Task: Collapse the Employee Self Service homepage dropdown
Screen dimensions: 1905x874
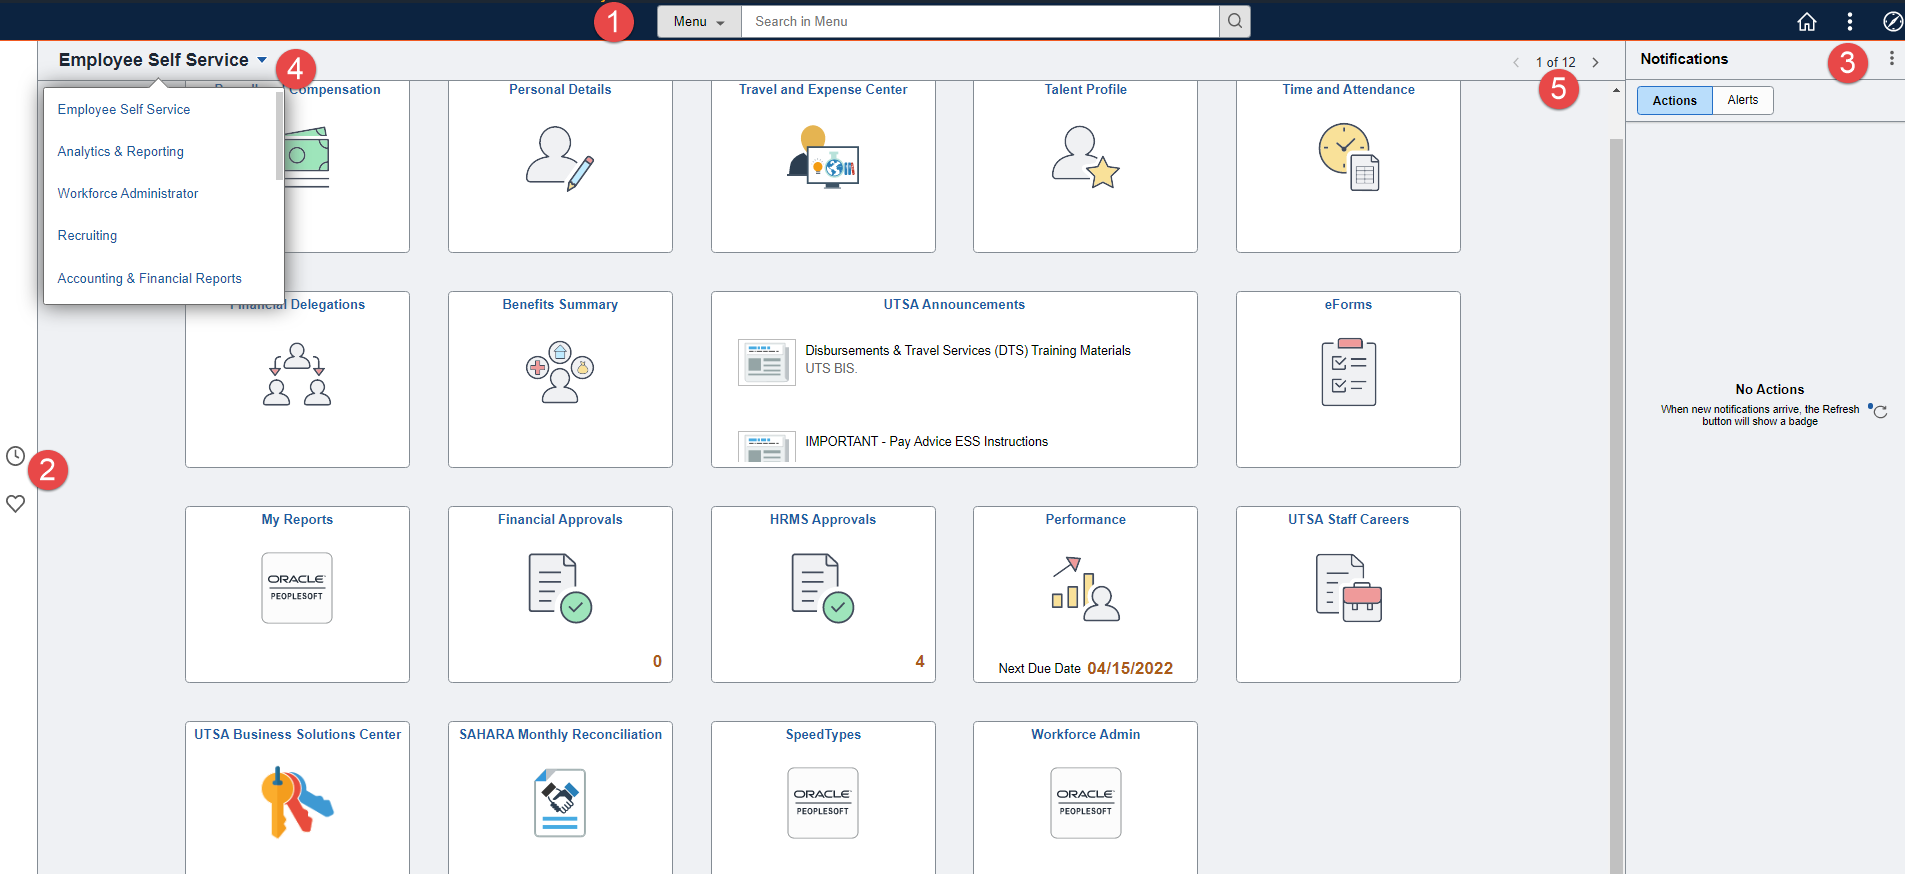Action: [163, 60]
